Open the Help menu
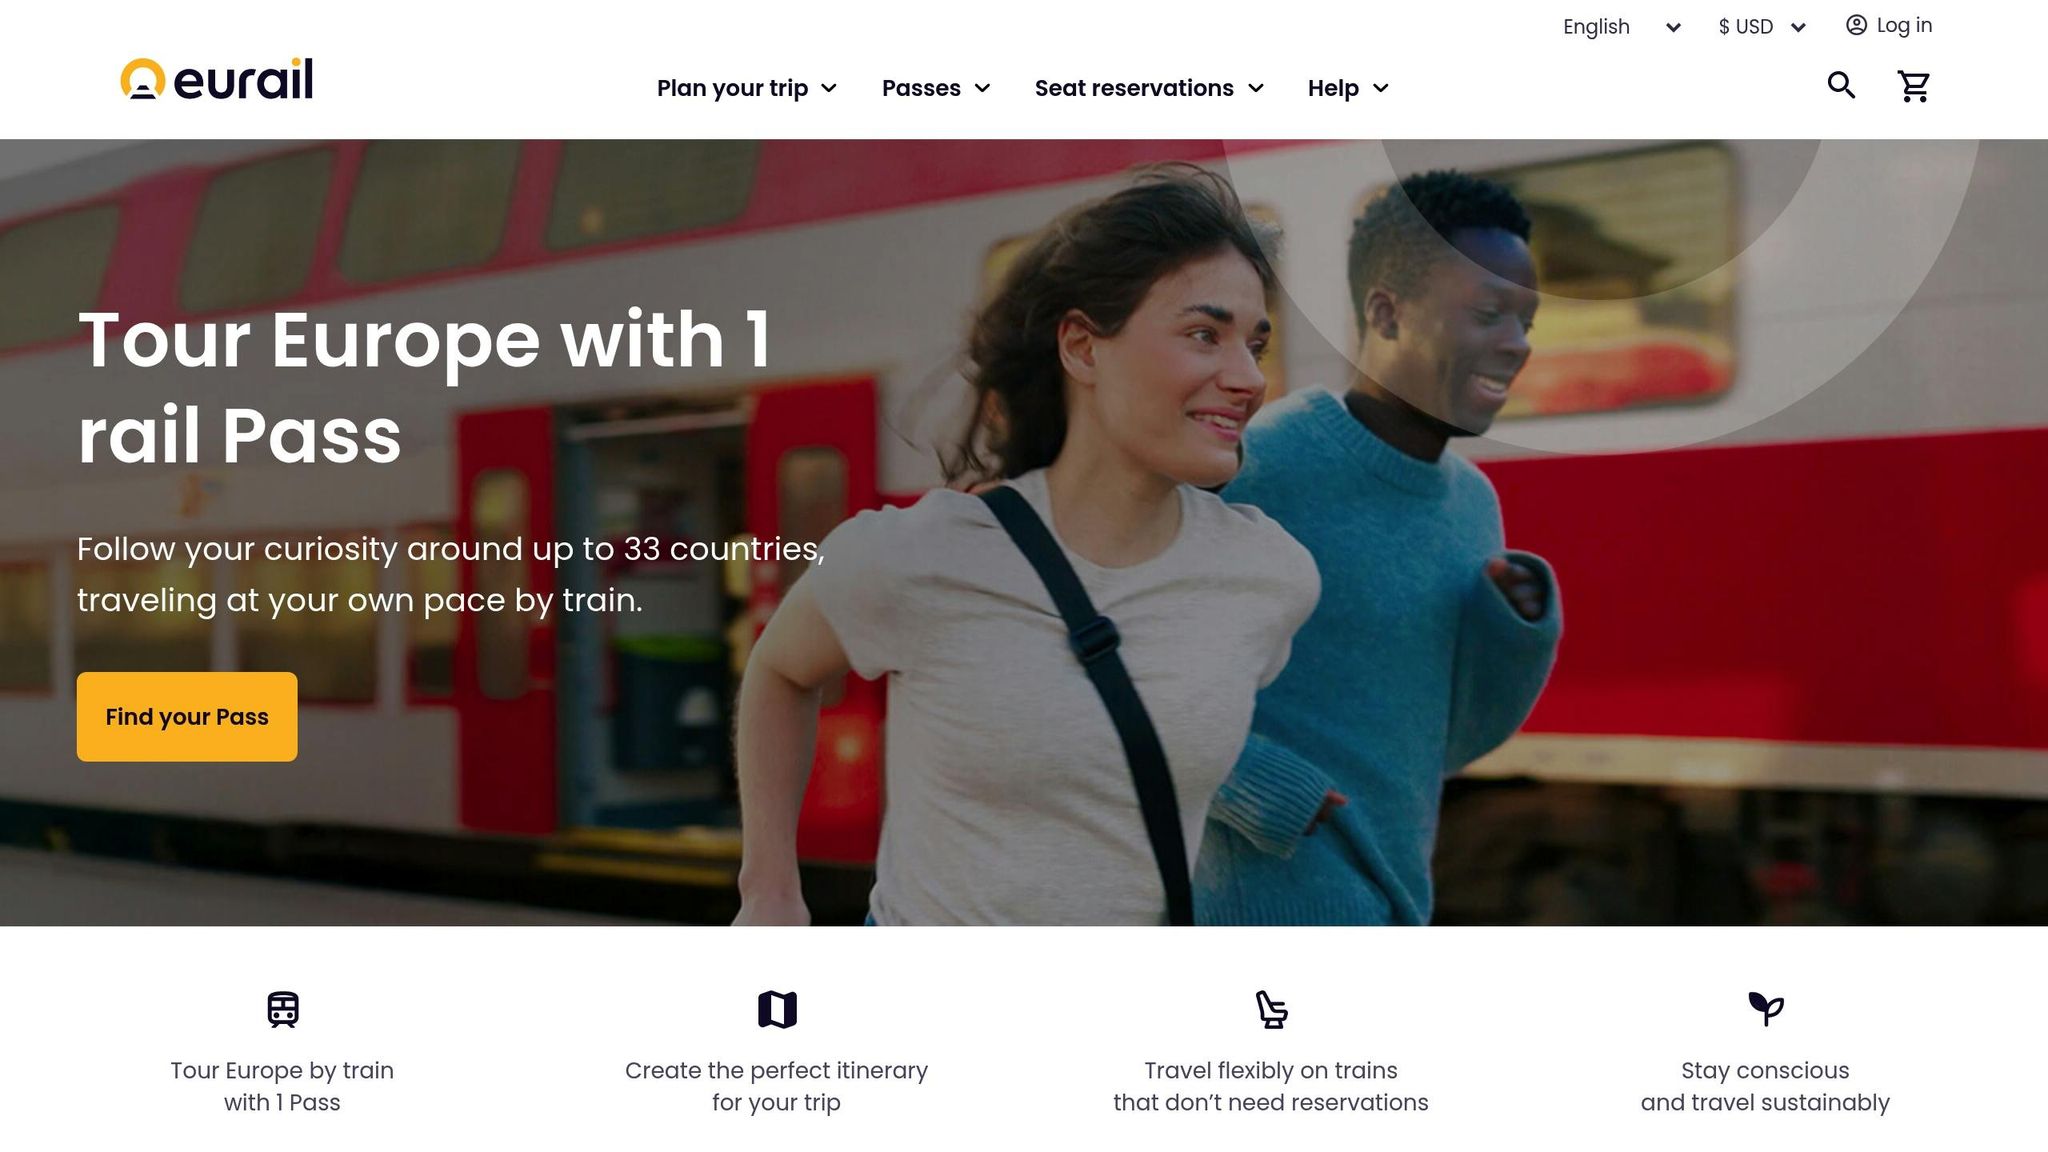This screenshot has height=1152, width=2048. click(x=1348, y=88)
